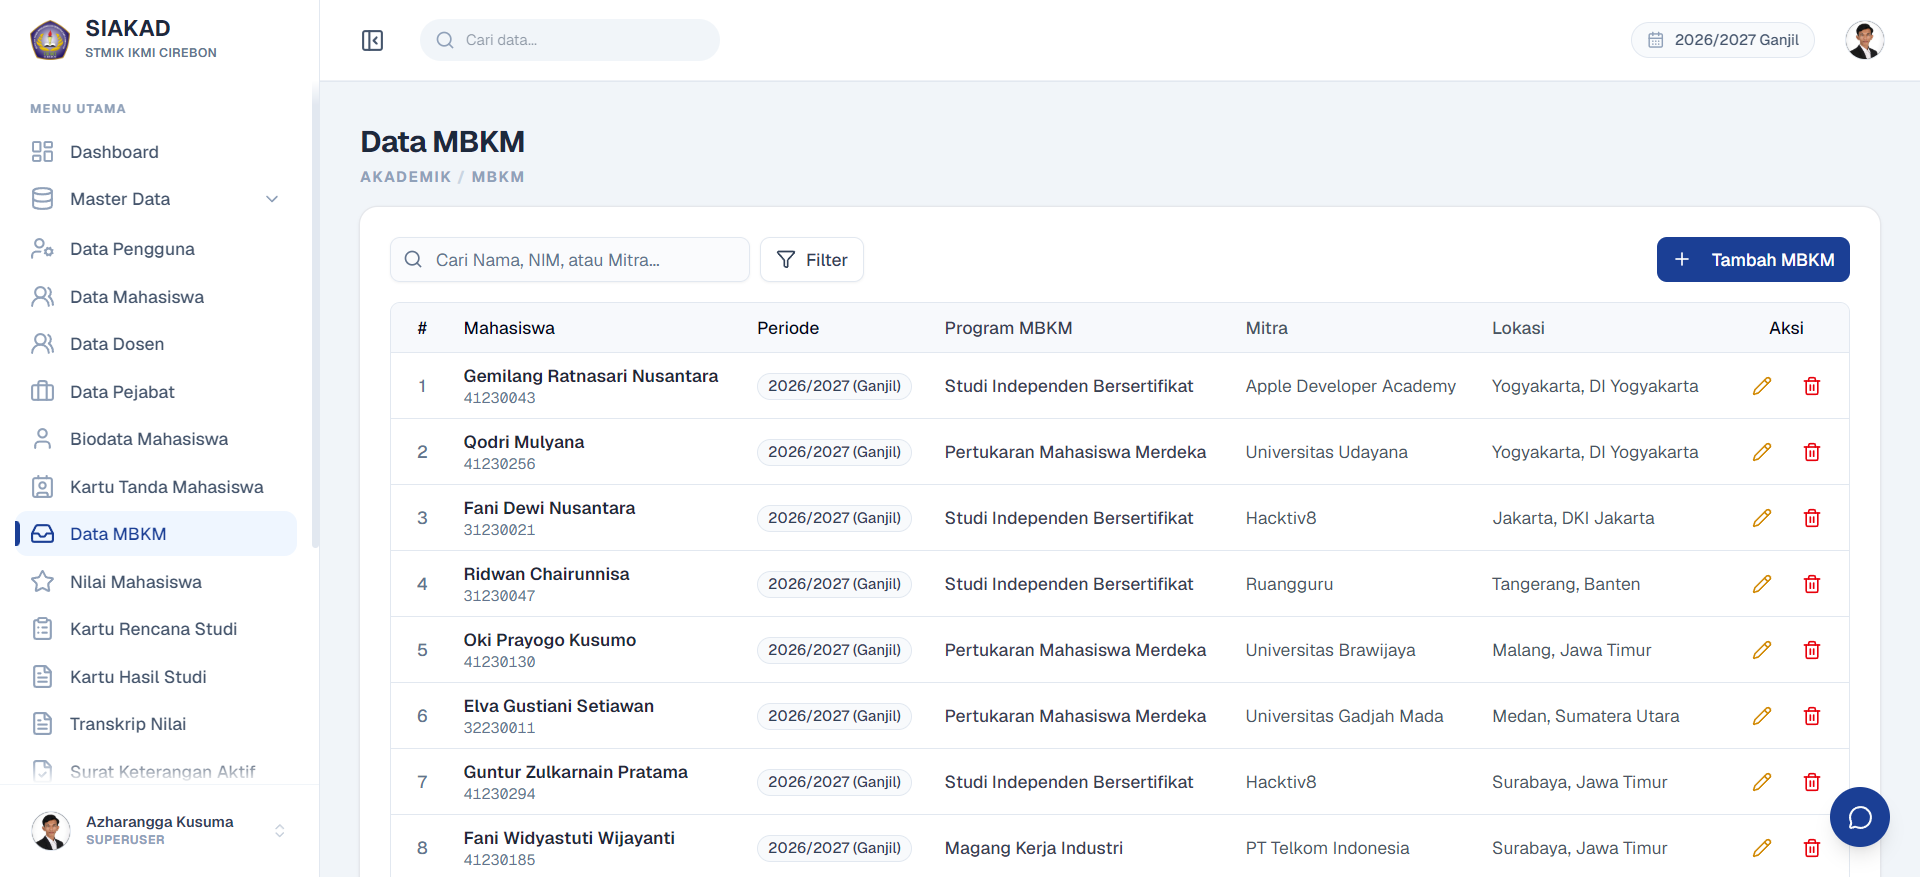Focus the Cari Nama, NIM, atau Mitra field

pyautogui.click(x=569, y=260)
